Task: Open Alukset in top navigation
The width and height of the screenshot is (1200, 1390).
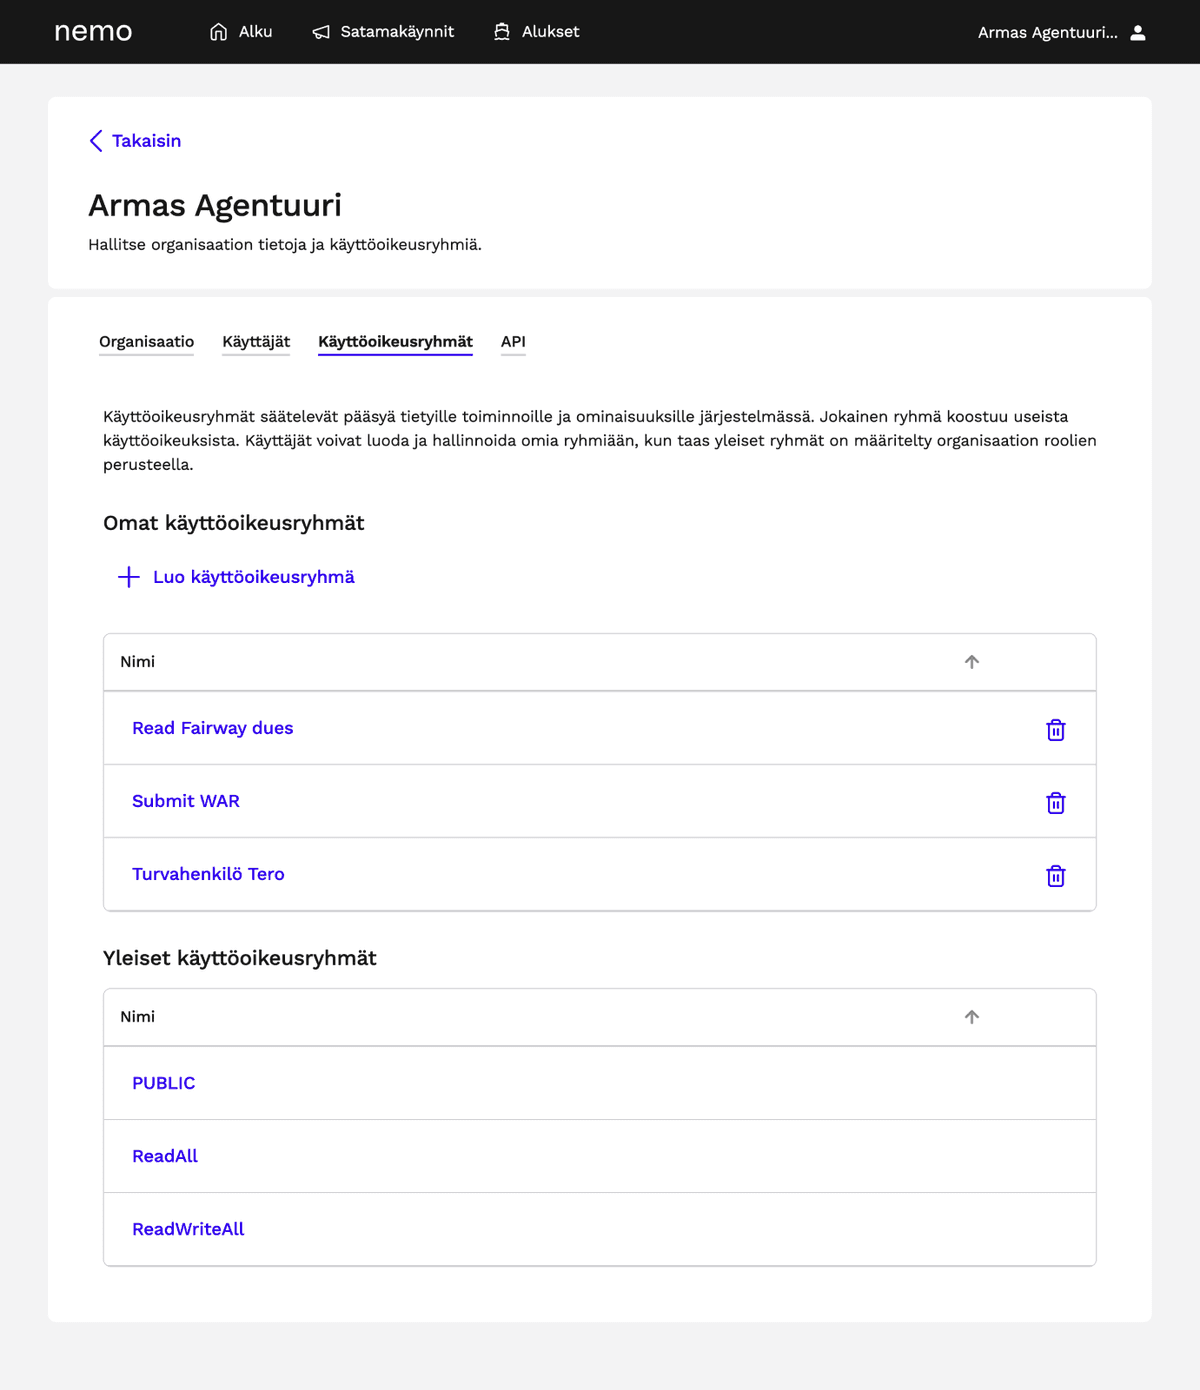Action: pyautogui.click(x=536, y=32)
